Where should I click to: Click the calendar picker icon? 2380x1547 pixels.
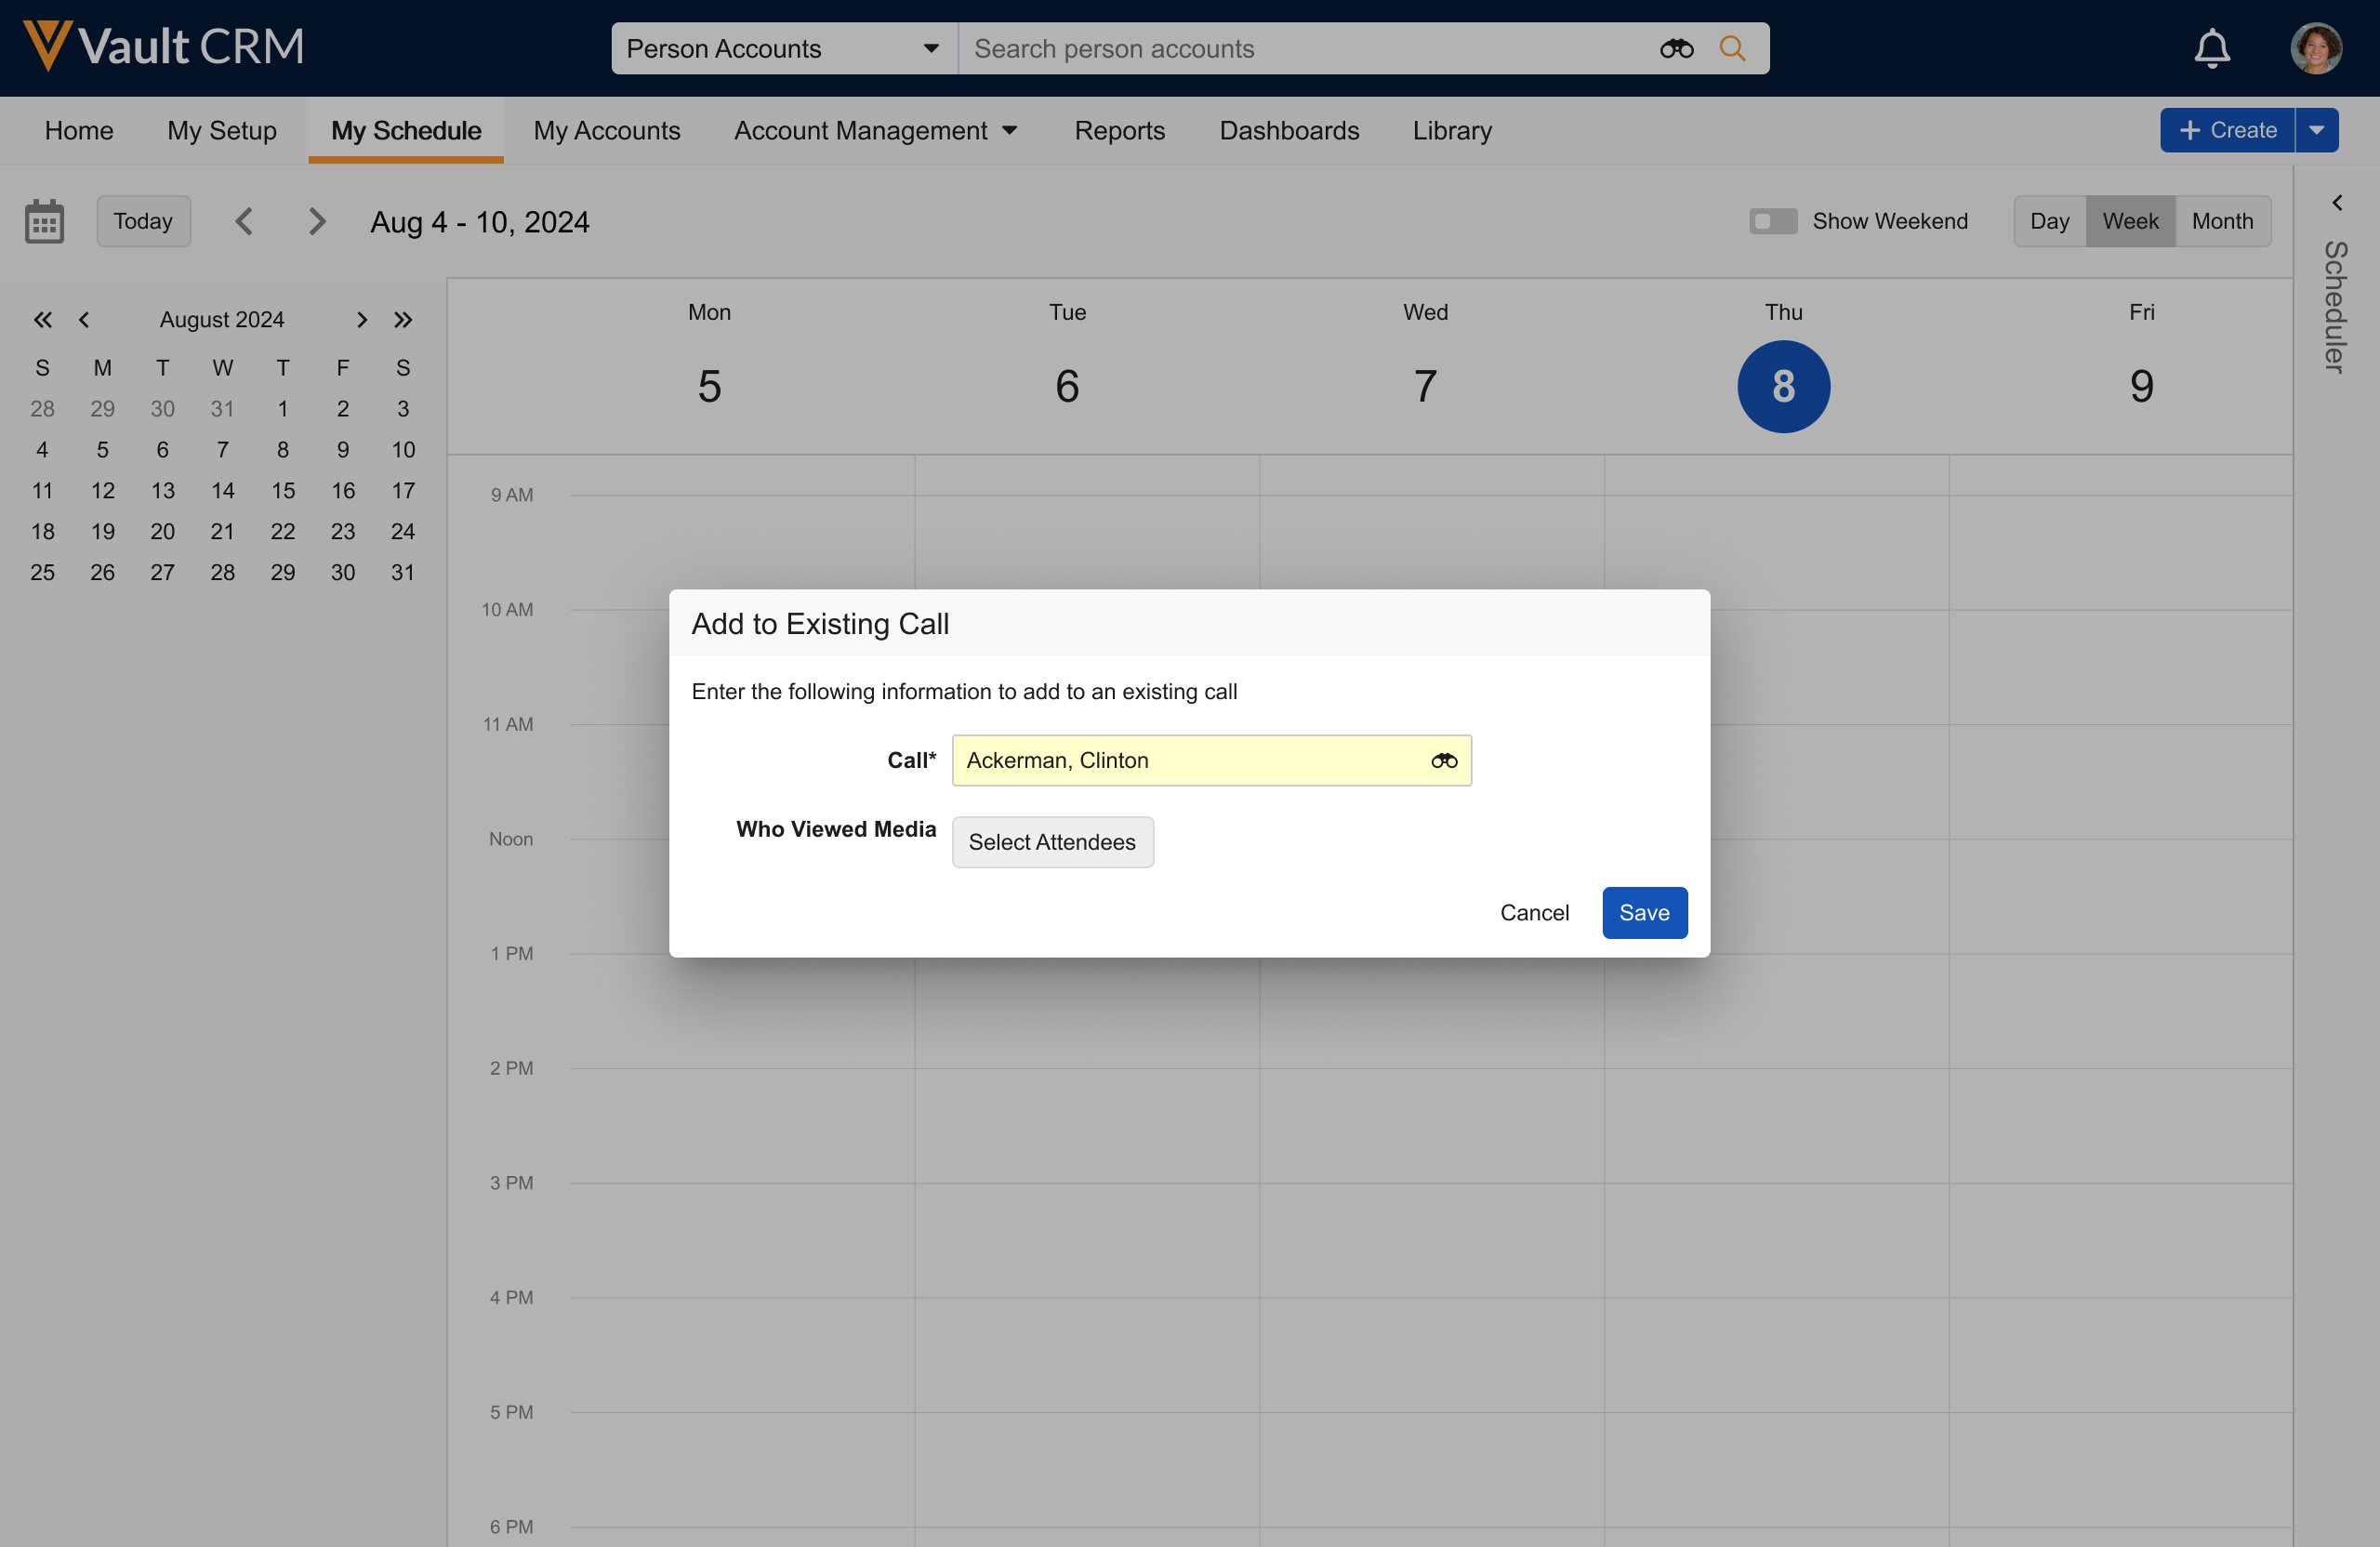44,221
